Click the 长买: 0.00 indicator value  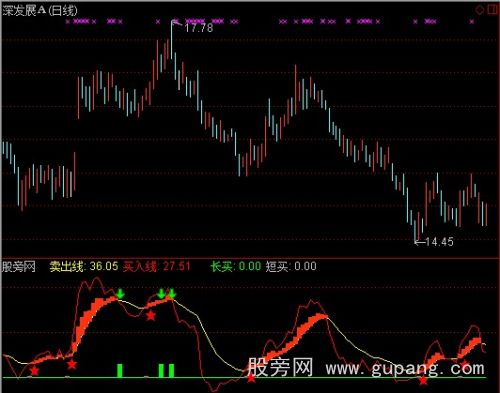236,266
